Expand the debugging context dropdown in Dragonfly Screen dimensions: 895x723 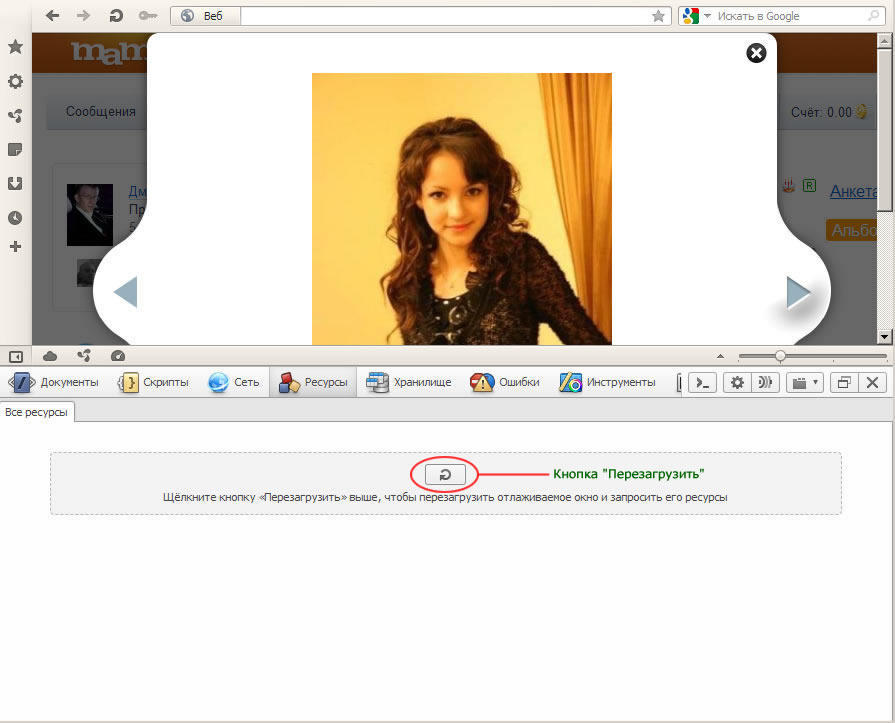[x=804, y=382]
